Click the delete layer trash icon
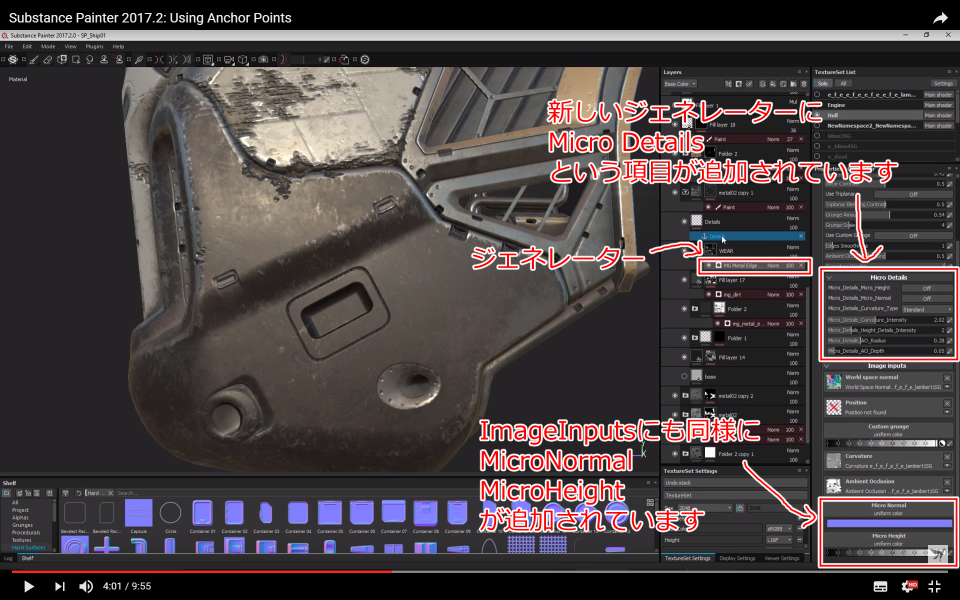The height and width of the screenshot is (600, 960). (x=804, y=84)
